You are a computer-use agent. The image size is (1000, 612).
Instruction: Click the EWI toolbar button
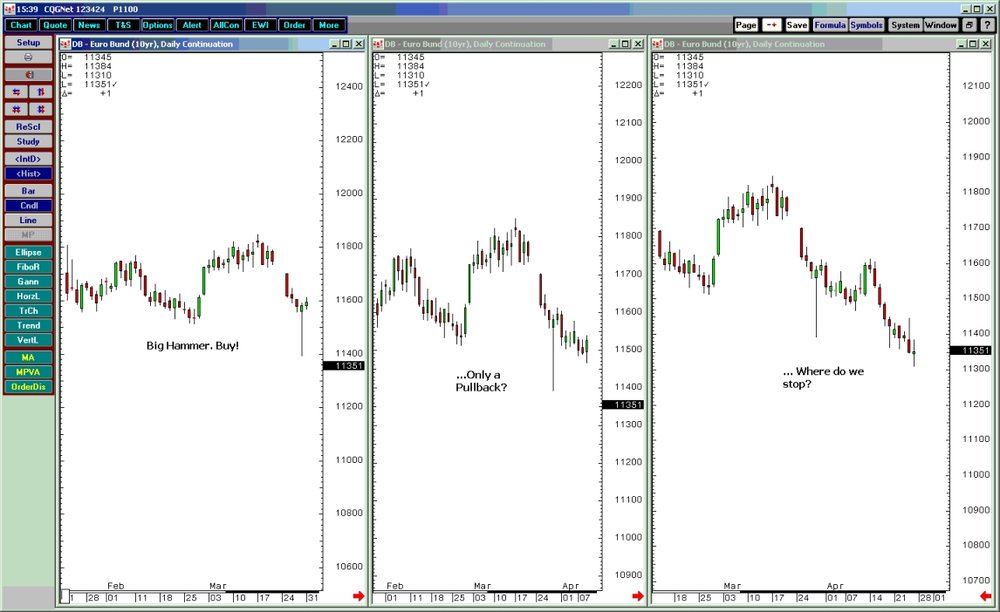(260, 25)
